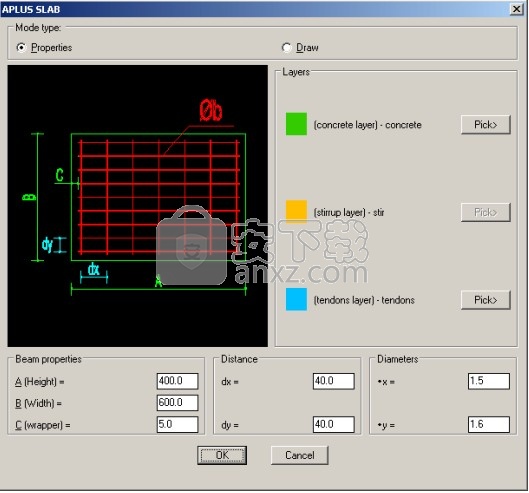Click the disabled stirrup layer Pick button
529x493 pixels.
485,212
